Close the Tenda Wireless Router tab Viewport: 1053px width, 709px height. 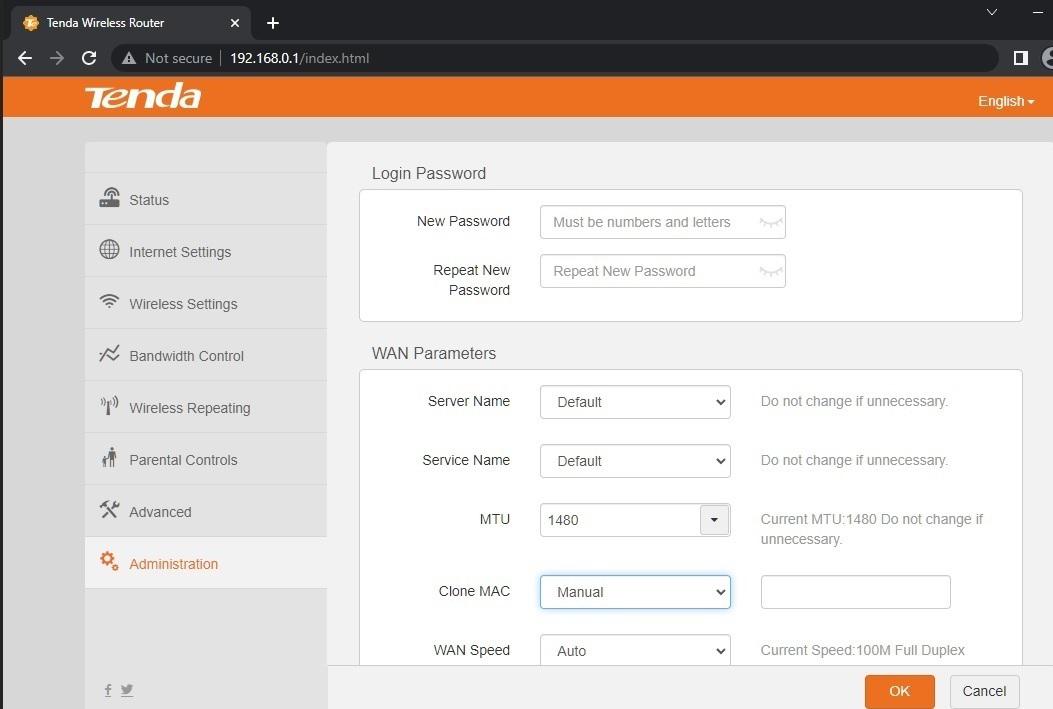click(234, 23)
